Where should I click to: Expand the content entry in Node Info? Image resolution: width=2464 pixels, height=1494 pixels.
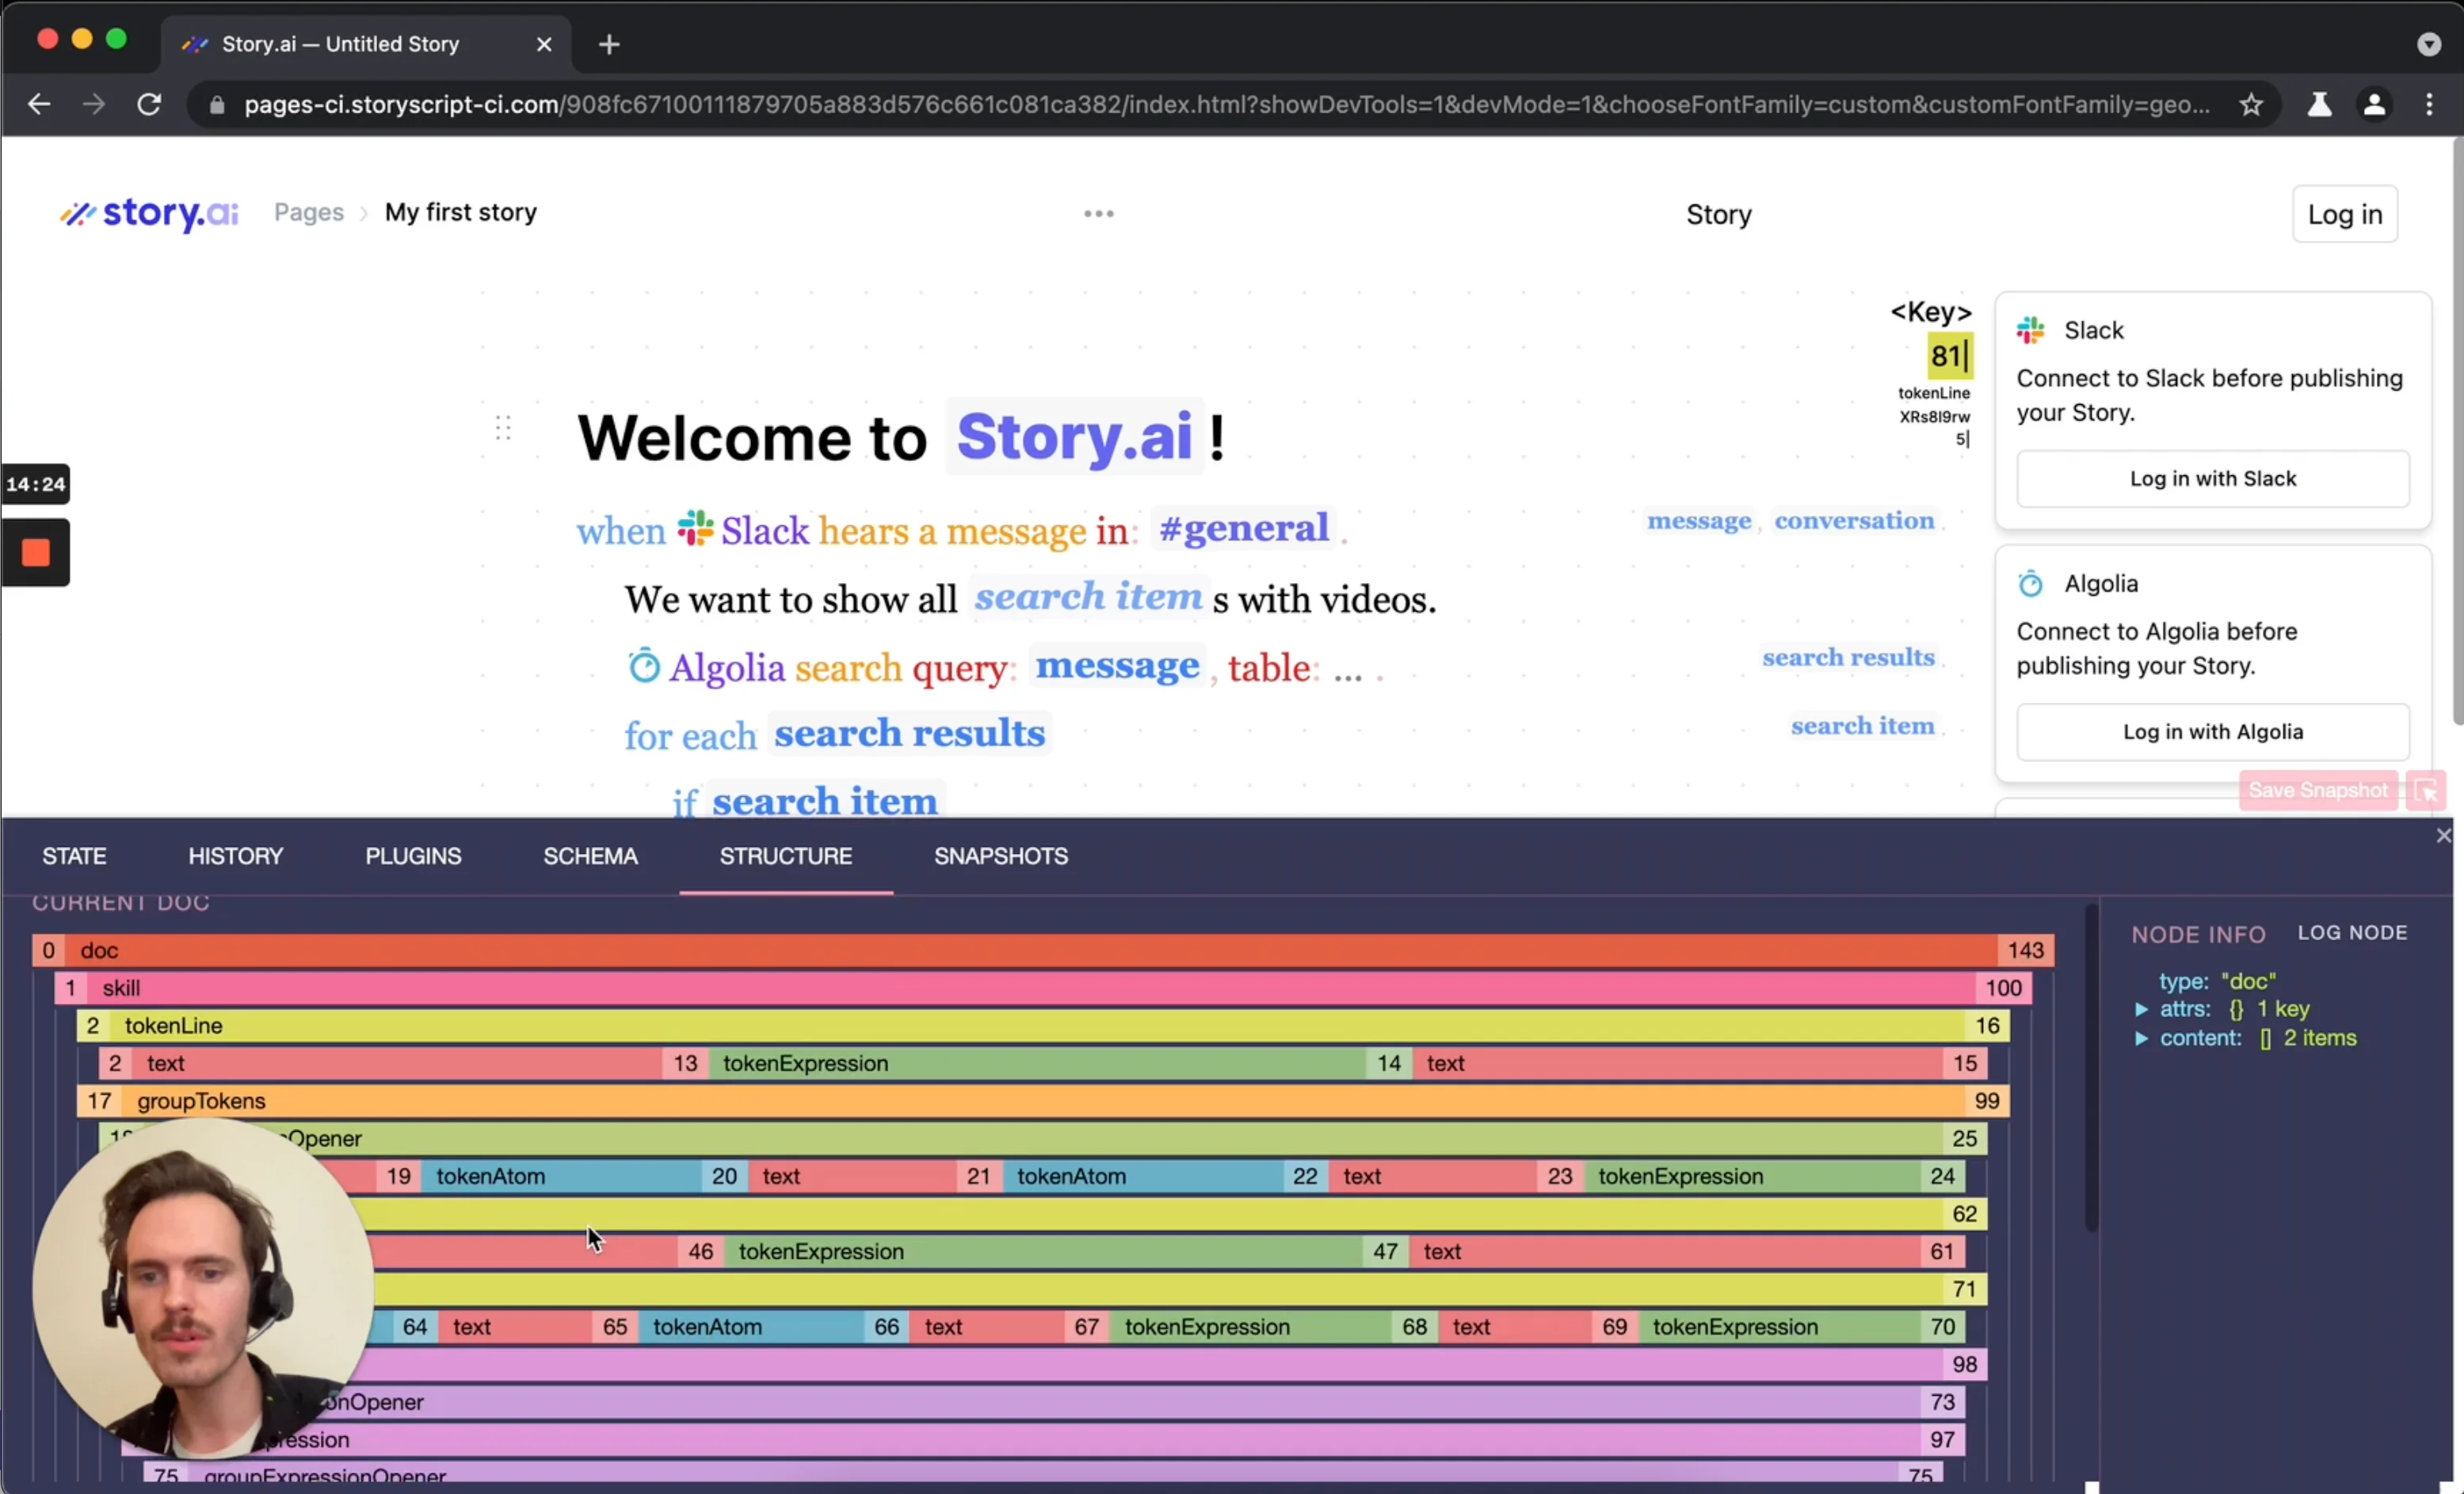(2141, 1038)
